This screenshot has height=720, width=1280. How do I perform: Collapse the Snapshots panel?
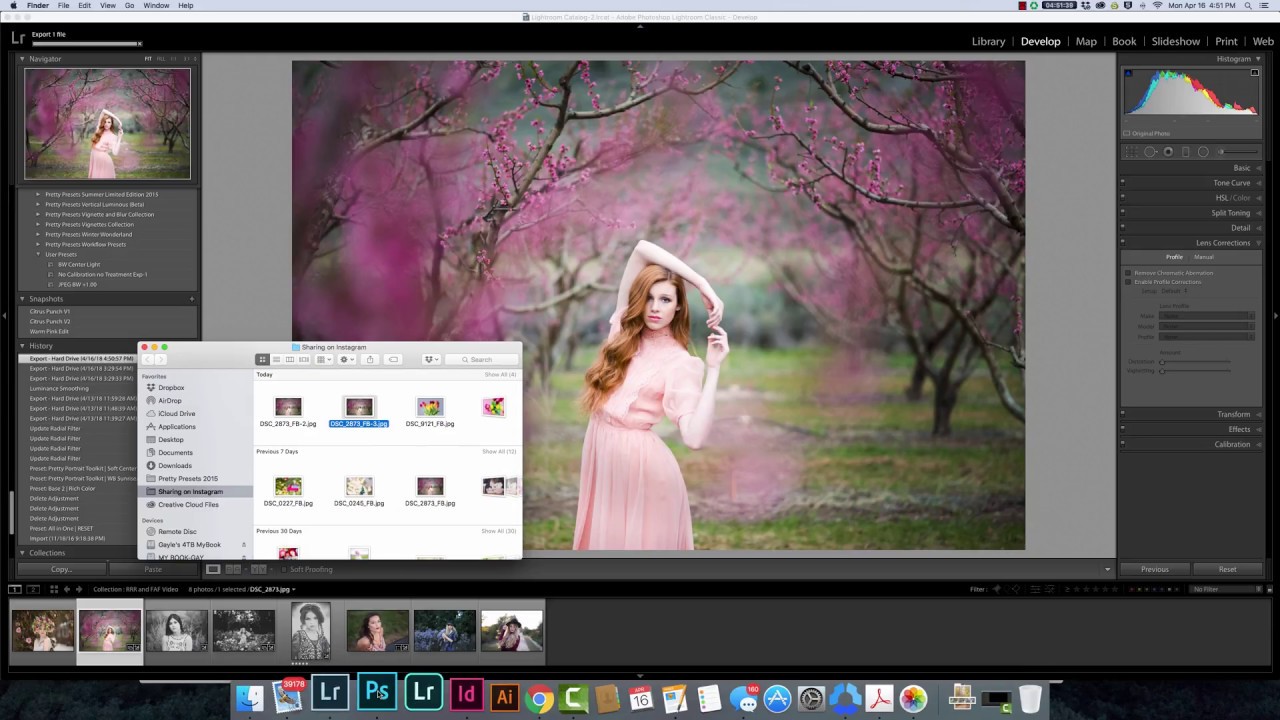[23, 299]
